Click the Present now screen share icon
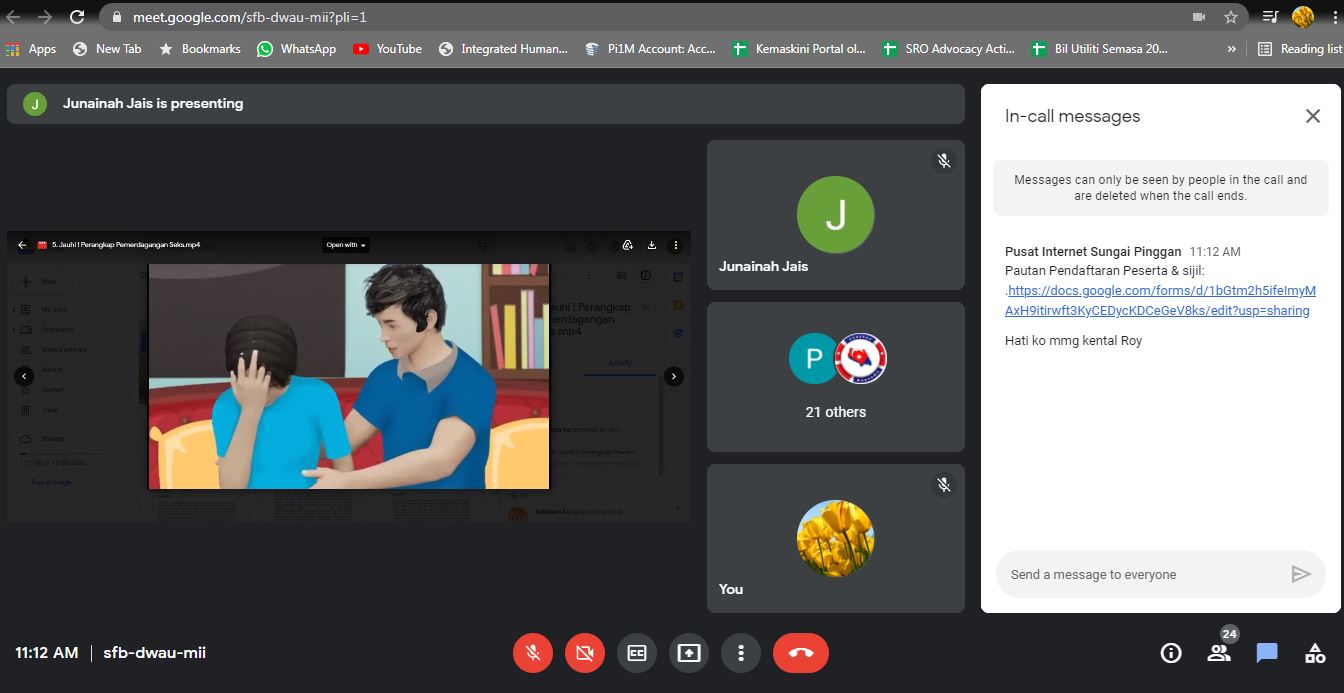Screen dimensions: 1344x693 pyautogui.click(x=689, y=653)
